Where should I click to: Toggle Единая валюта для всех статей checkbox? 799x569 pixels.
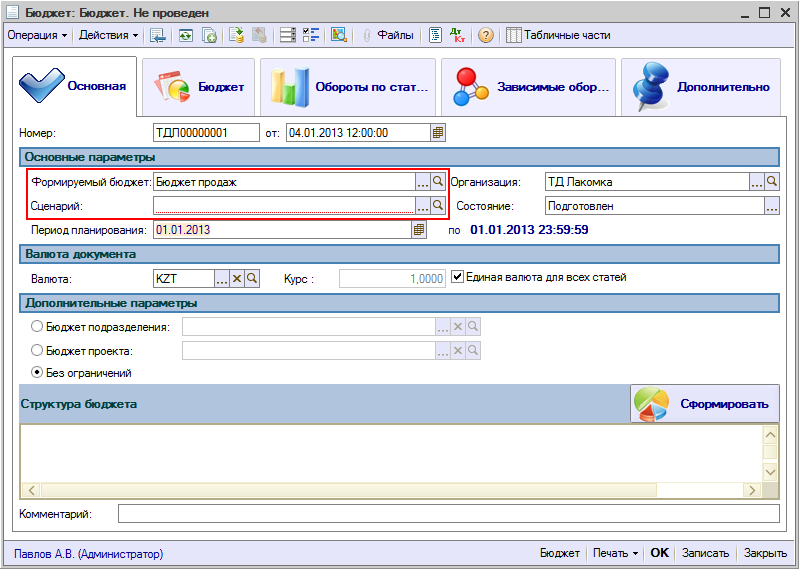[458, 277]
